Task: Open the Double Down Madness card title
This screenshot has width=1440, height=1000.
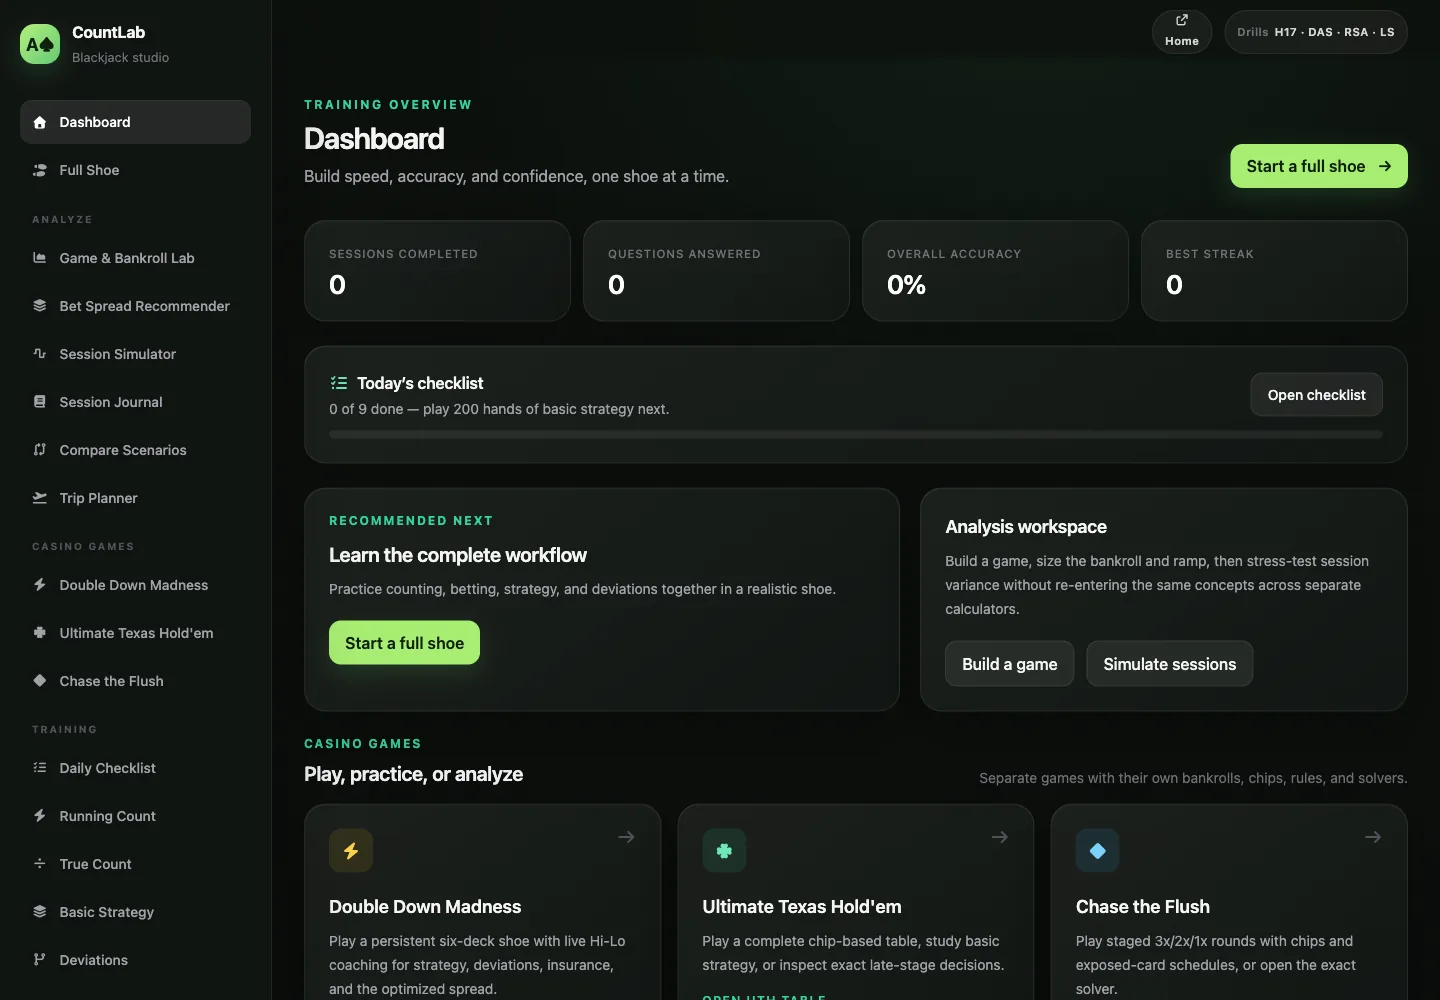Action: pos(425,907)
